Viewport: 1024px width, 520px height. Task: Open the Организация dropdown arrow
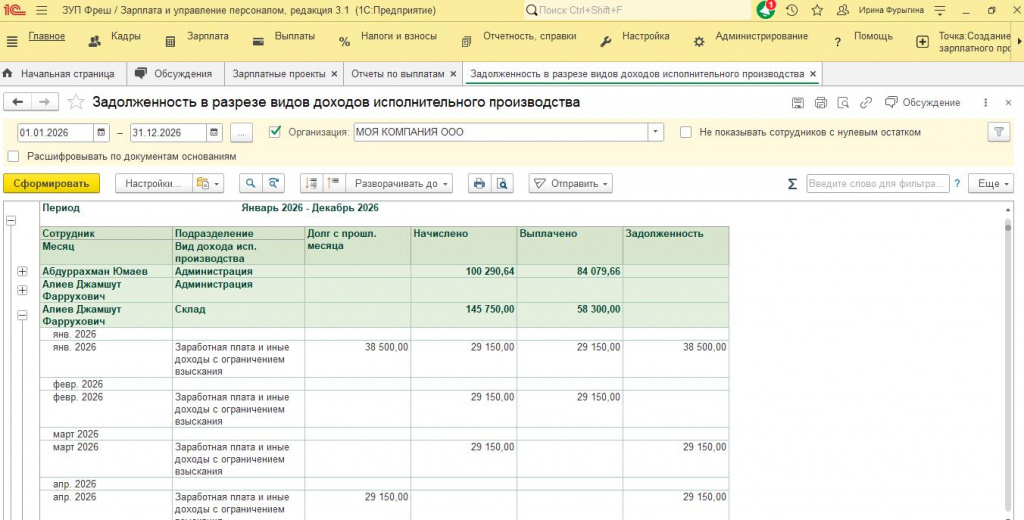[656, 132]
